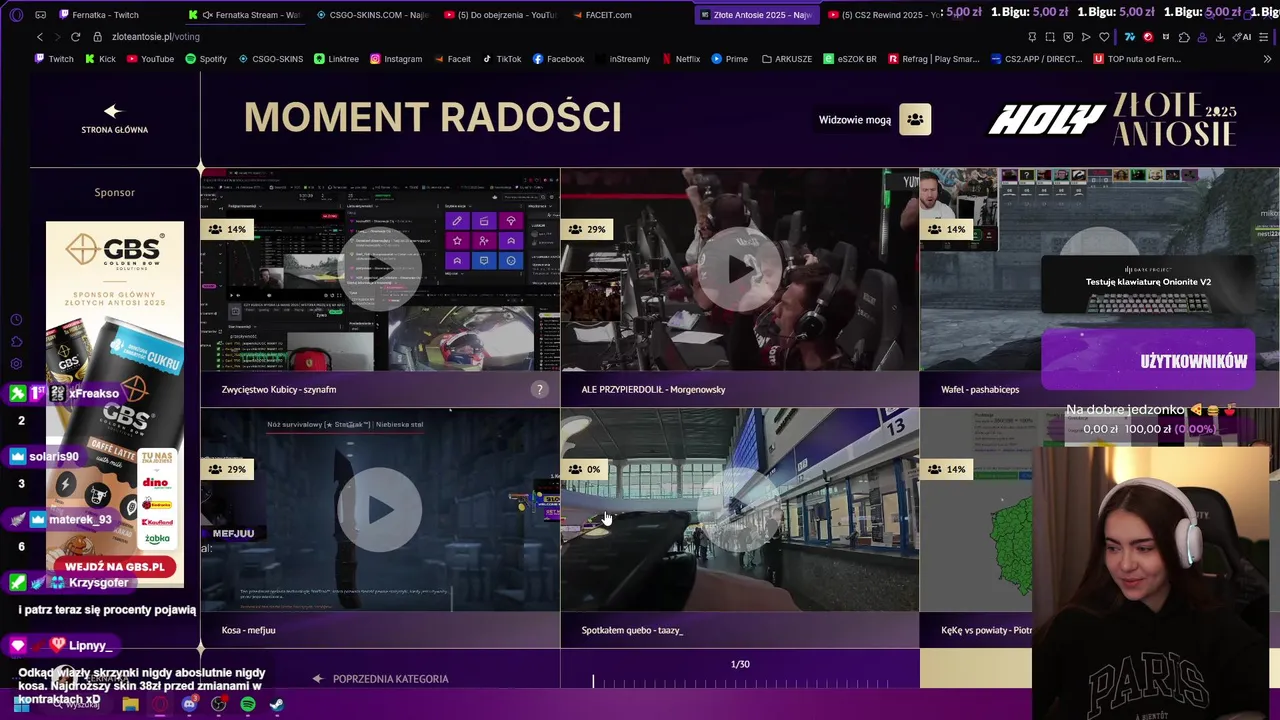Open the ARKUSZE bookmark folder

787,59
